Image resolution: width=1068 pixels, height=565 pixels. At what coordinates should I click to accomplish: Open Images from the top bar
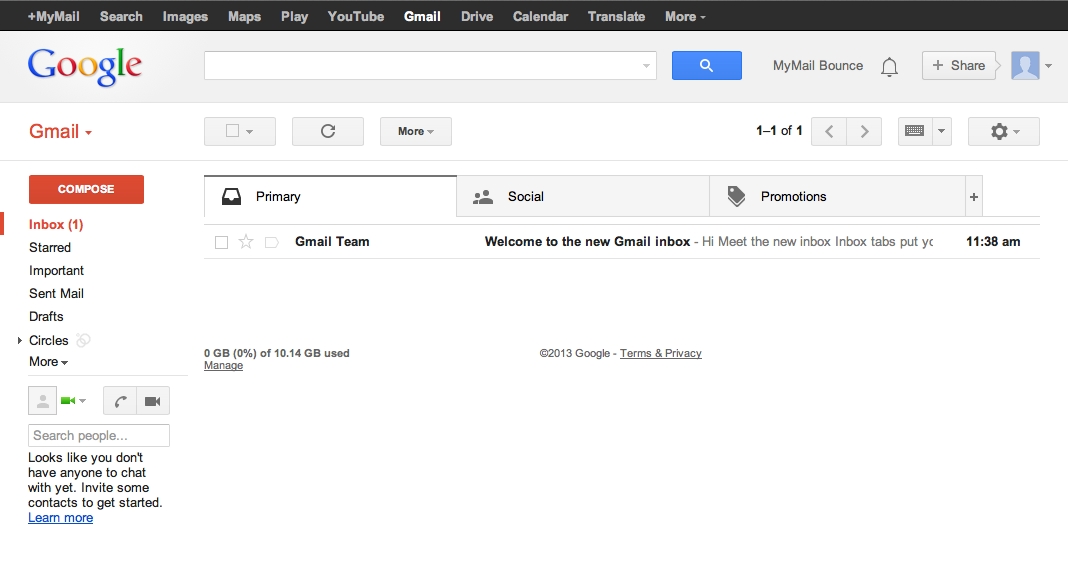click(185, 16)
